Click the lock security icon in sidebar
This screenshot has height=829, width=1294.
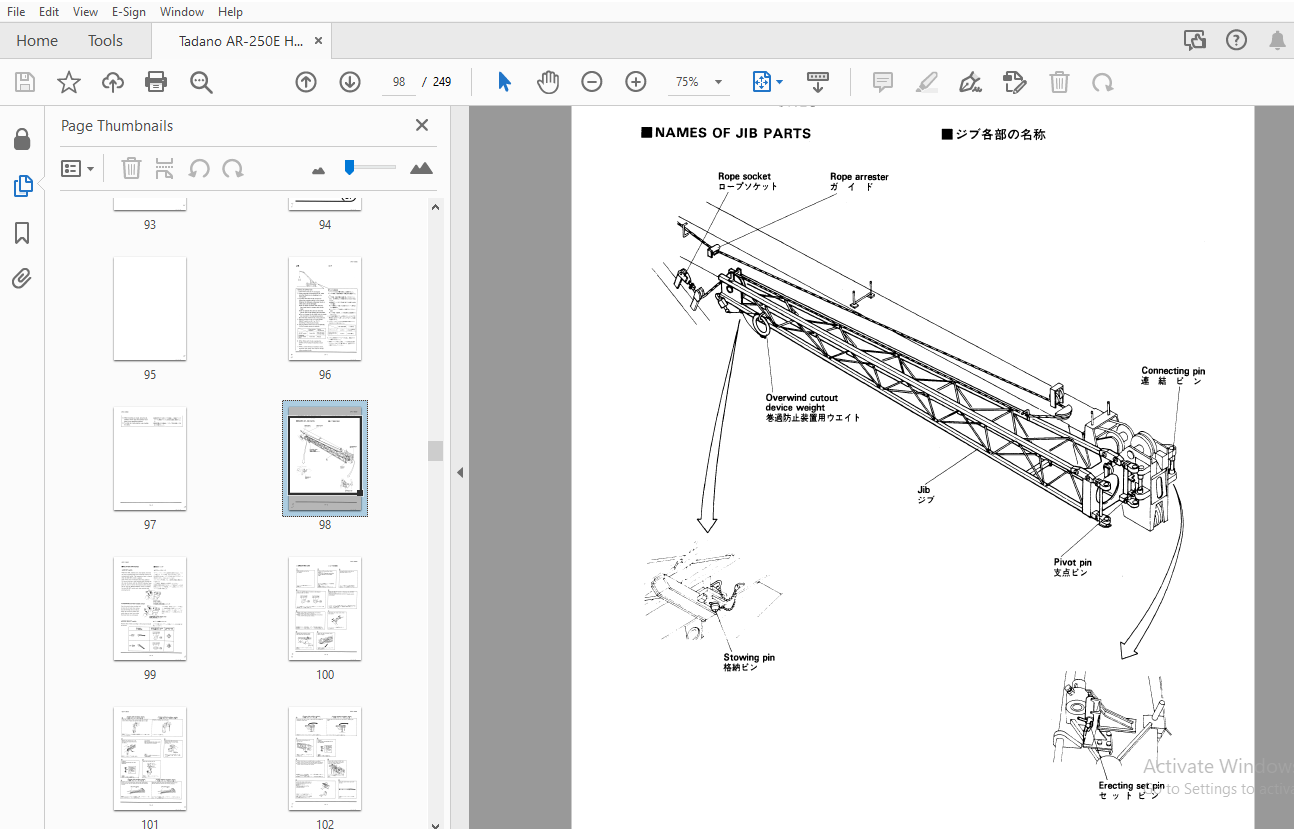click(22, 139)
